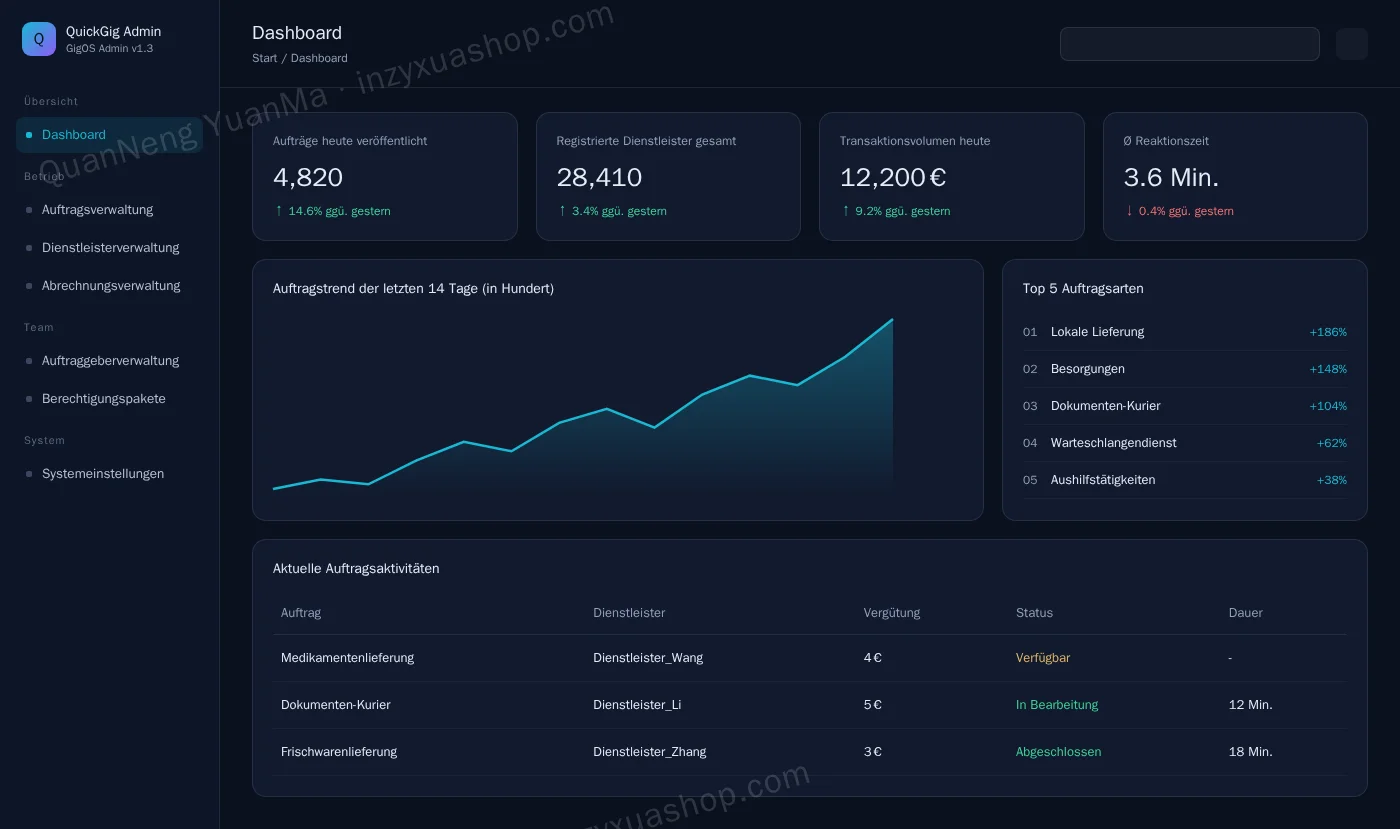
Task: Open Auftraggeberverwaltung under Team
Action: tap(109, 361)
